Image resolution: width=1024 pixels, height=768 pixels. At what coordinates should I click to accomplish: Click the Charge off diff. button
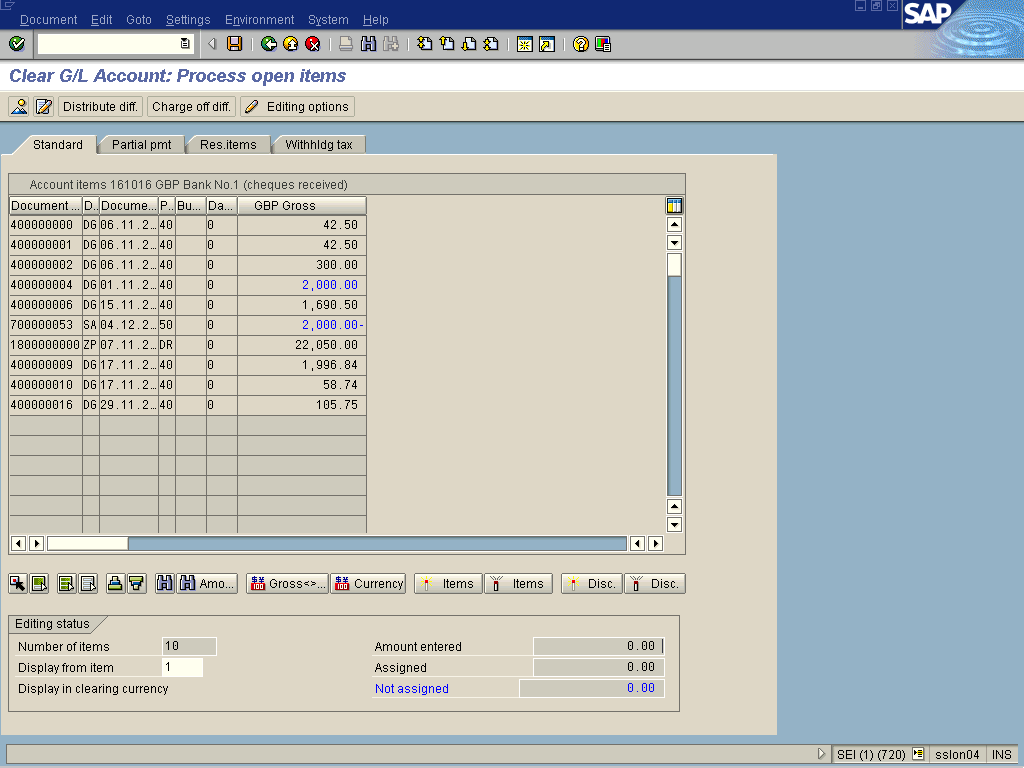point(191,107)
